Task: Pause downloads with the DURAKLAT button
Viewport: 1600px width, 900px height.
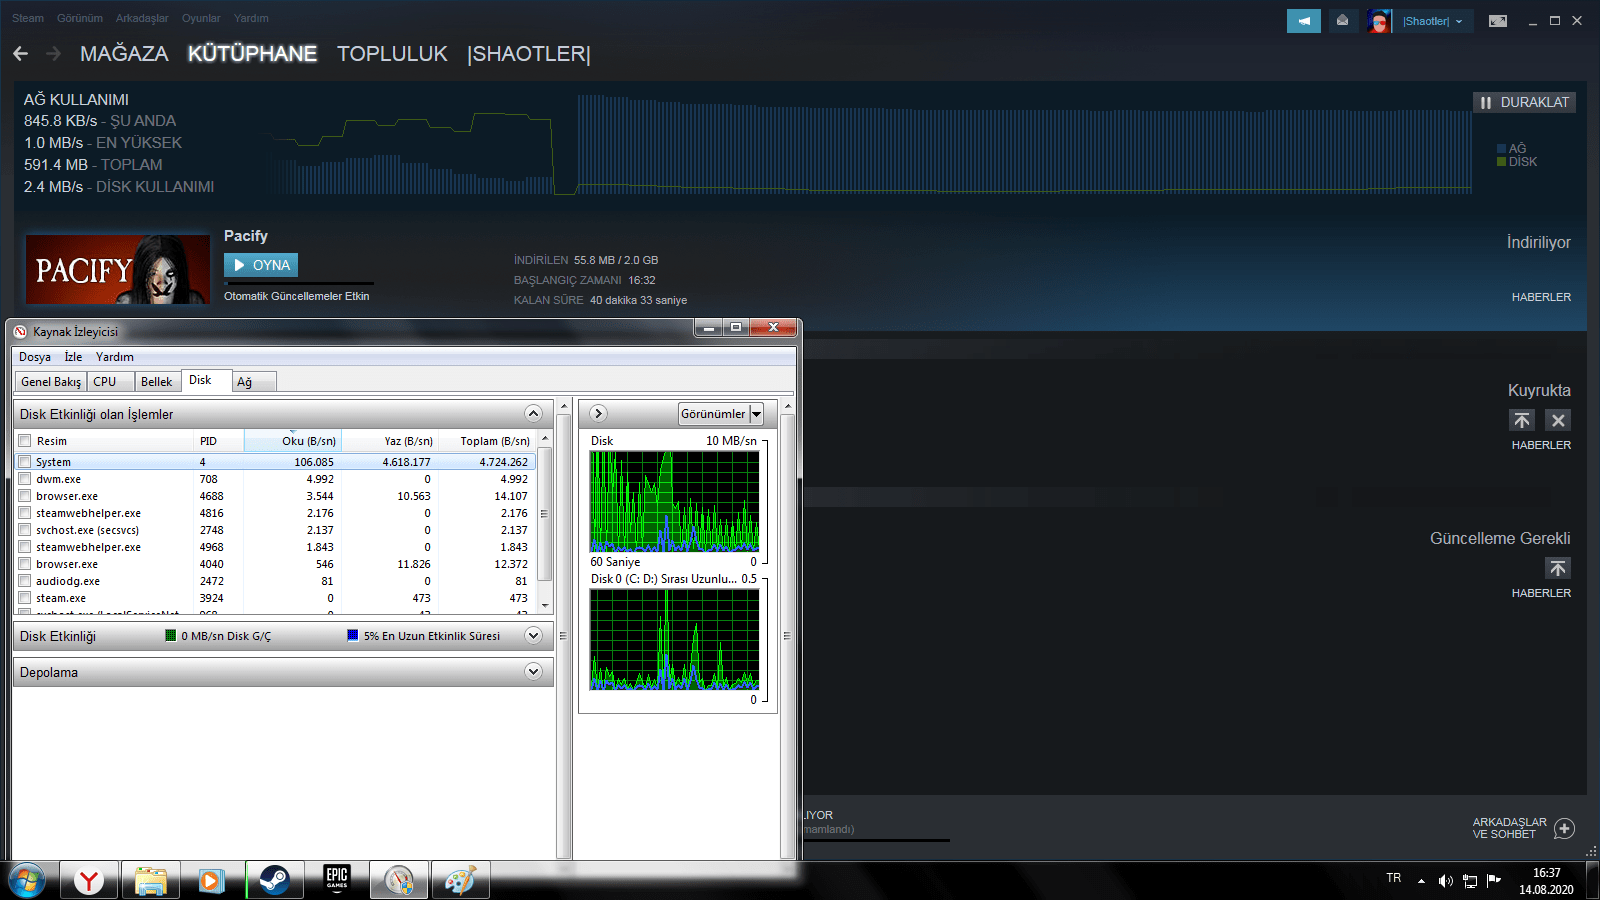Action: point(1525,102)
